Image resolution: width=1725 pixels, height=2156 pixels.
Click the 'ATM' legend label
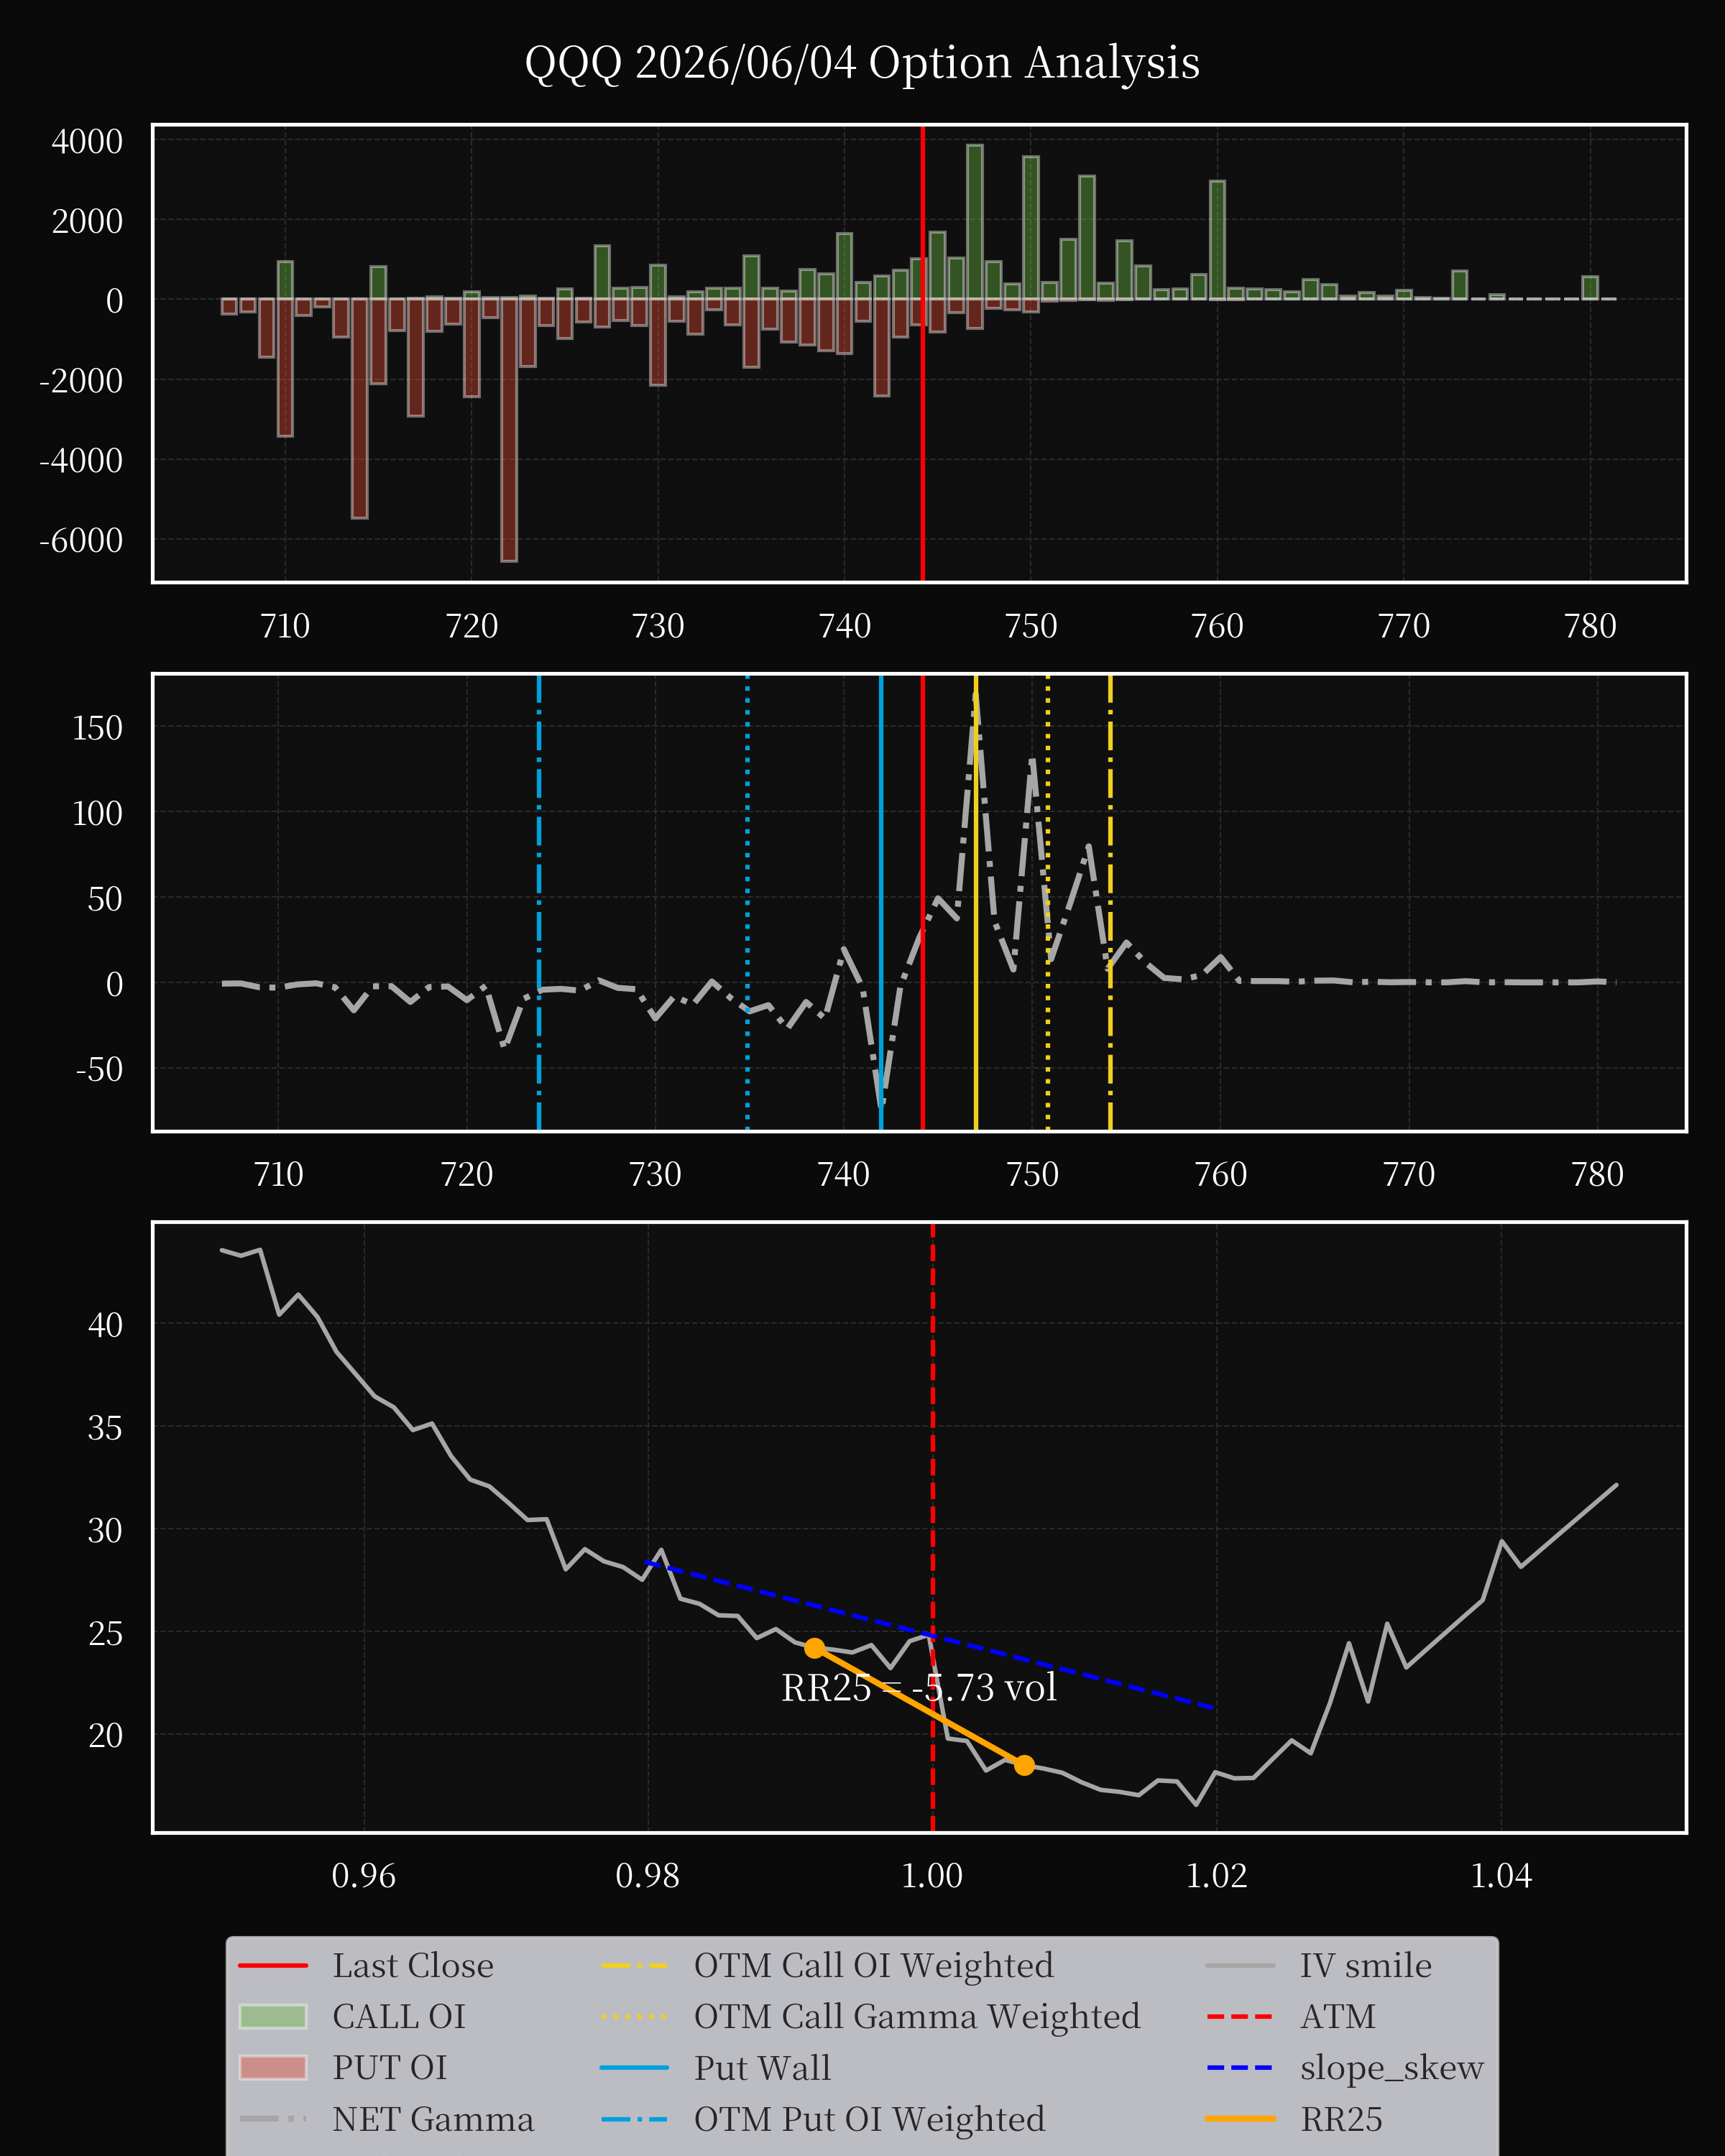[1338, 2016]
